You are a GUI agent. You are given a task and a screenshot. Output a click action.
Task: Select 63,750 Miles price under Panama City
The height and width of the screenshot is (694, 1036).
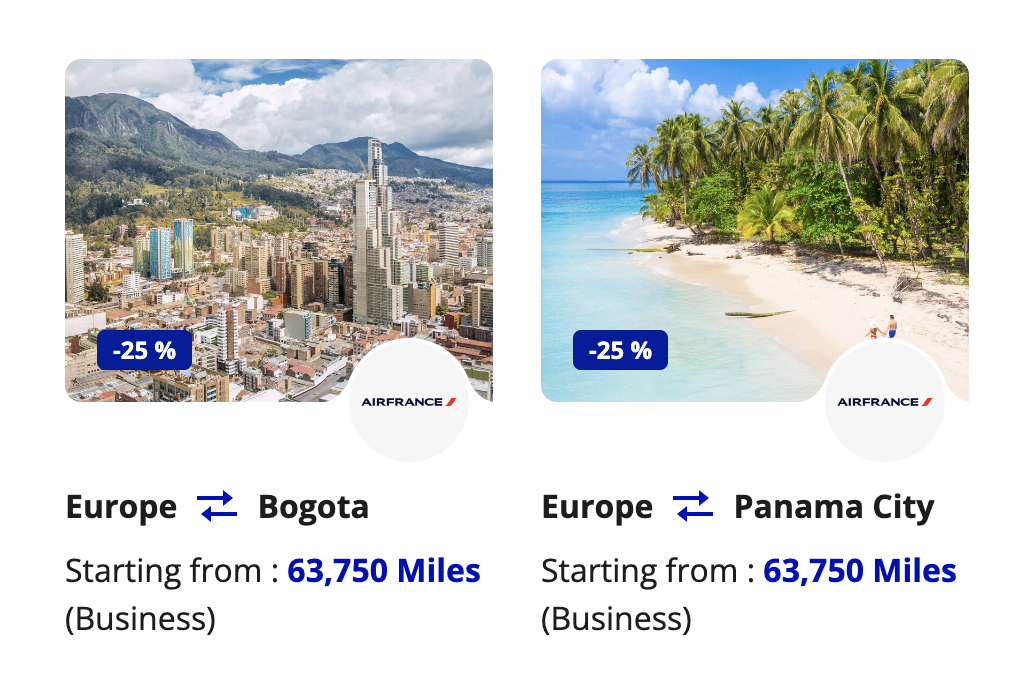860,571
